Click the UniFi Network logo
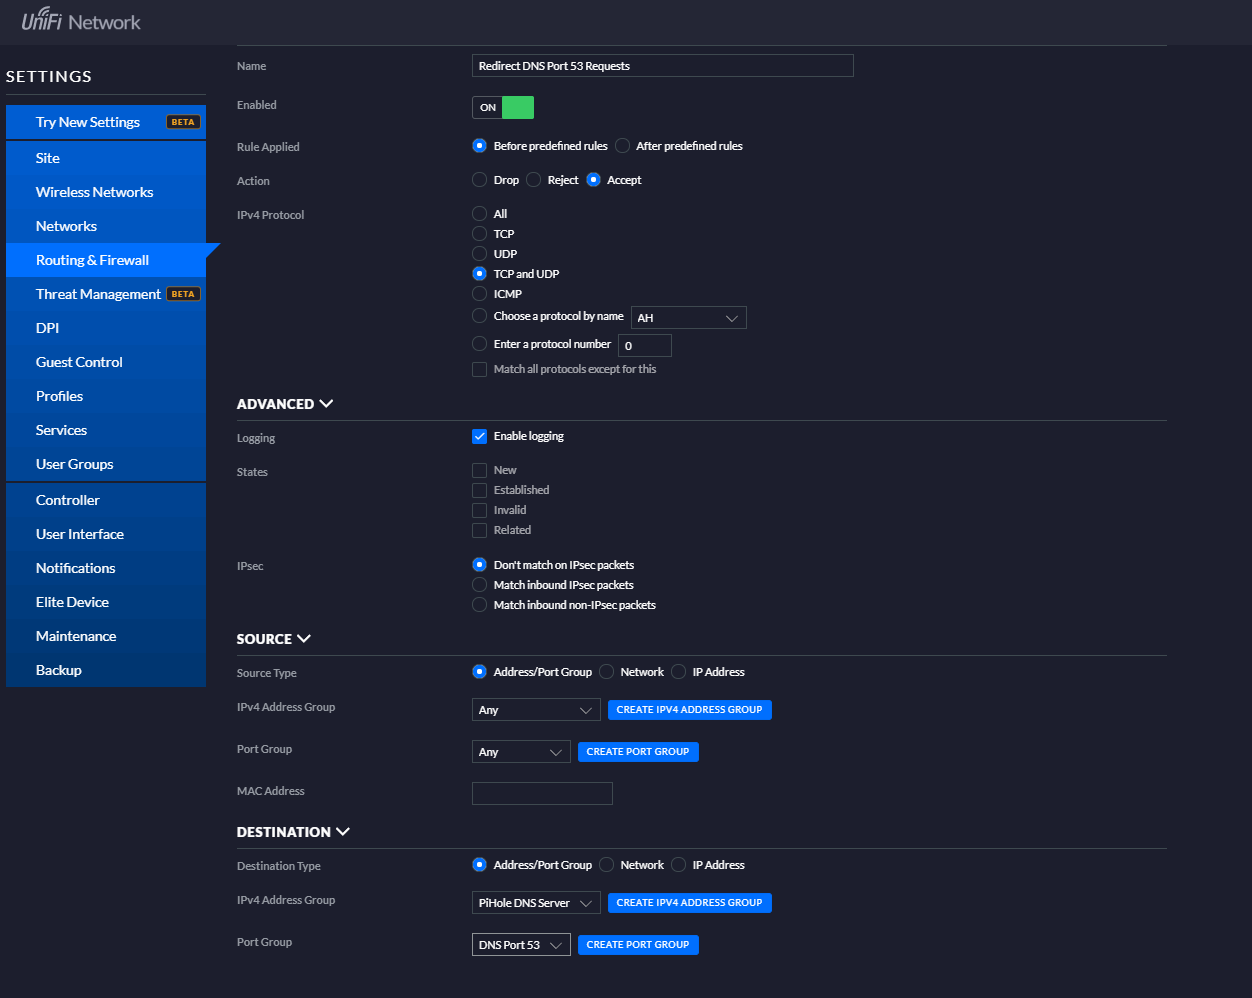 [x=81, y=21]
